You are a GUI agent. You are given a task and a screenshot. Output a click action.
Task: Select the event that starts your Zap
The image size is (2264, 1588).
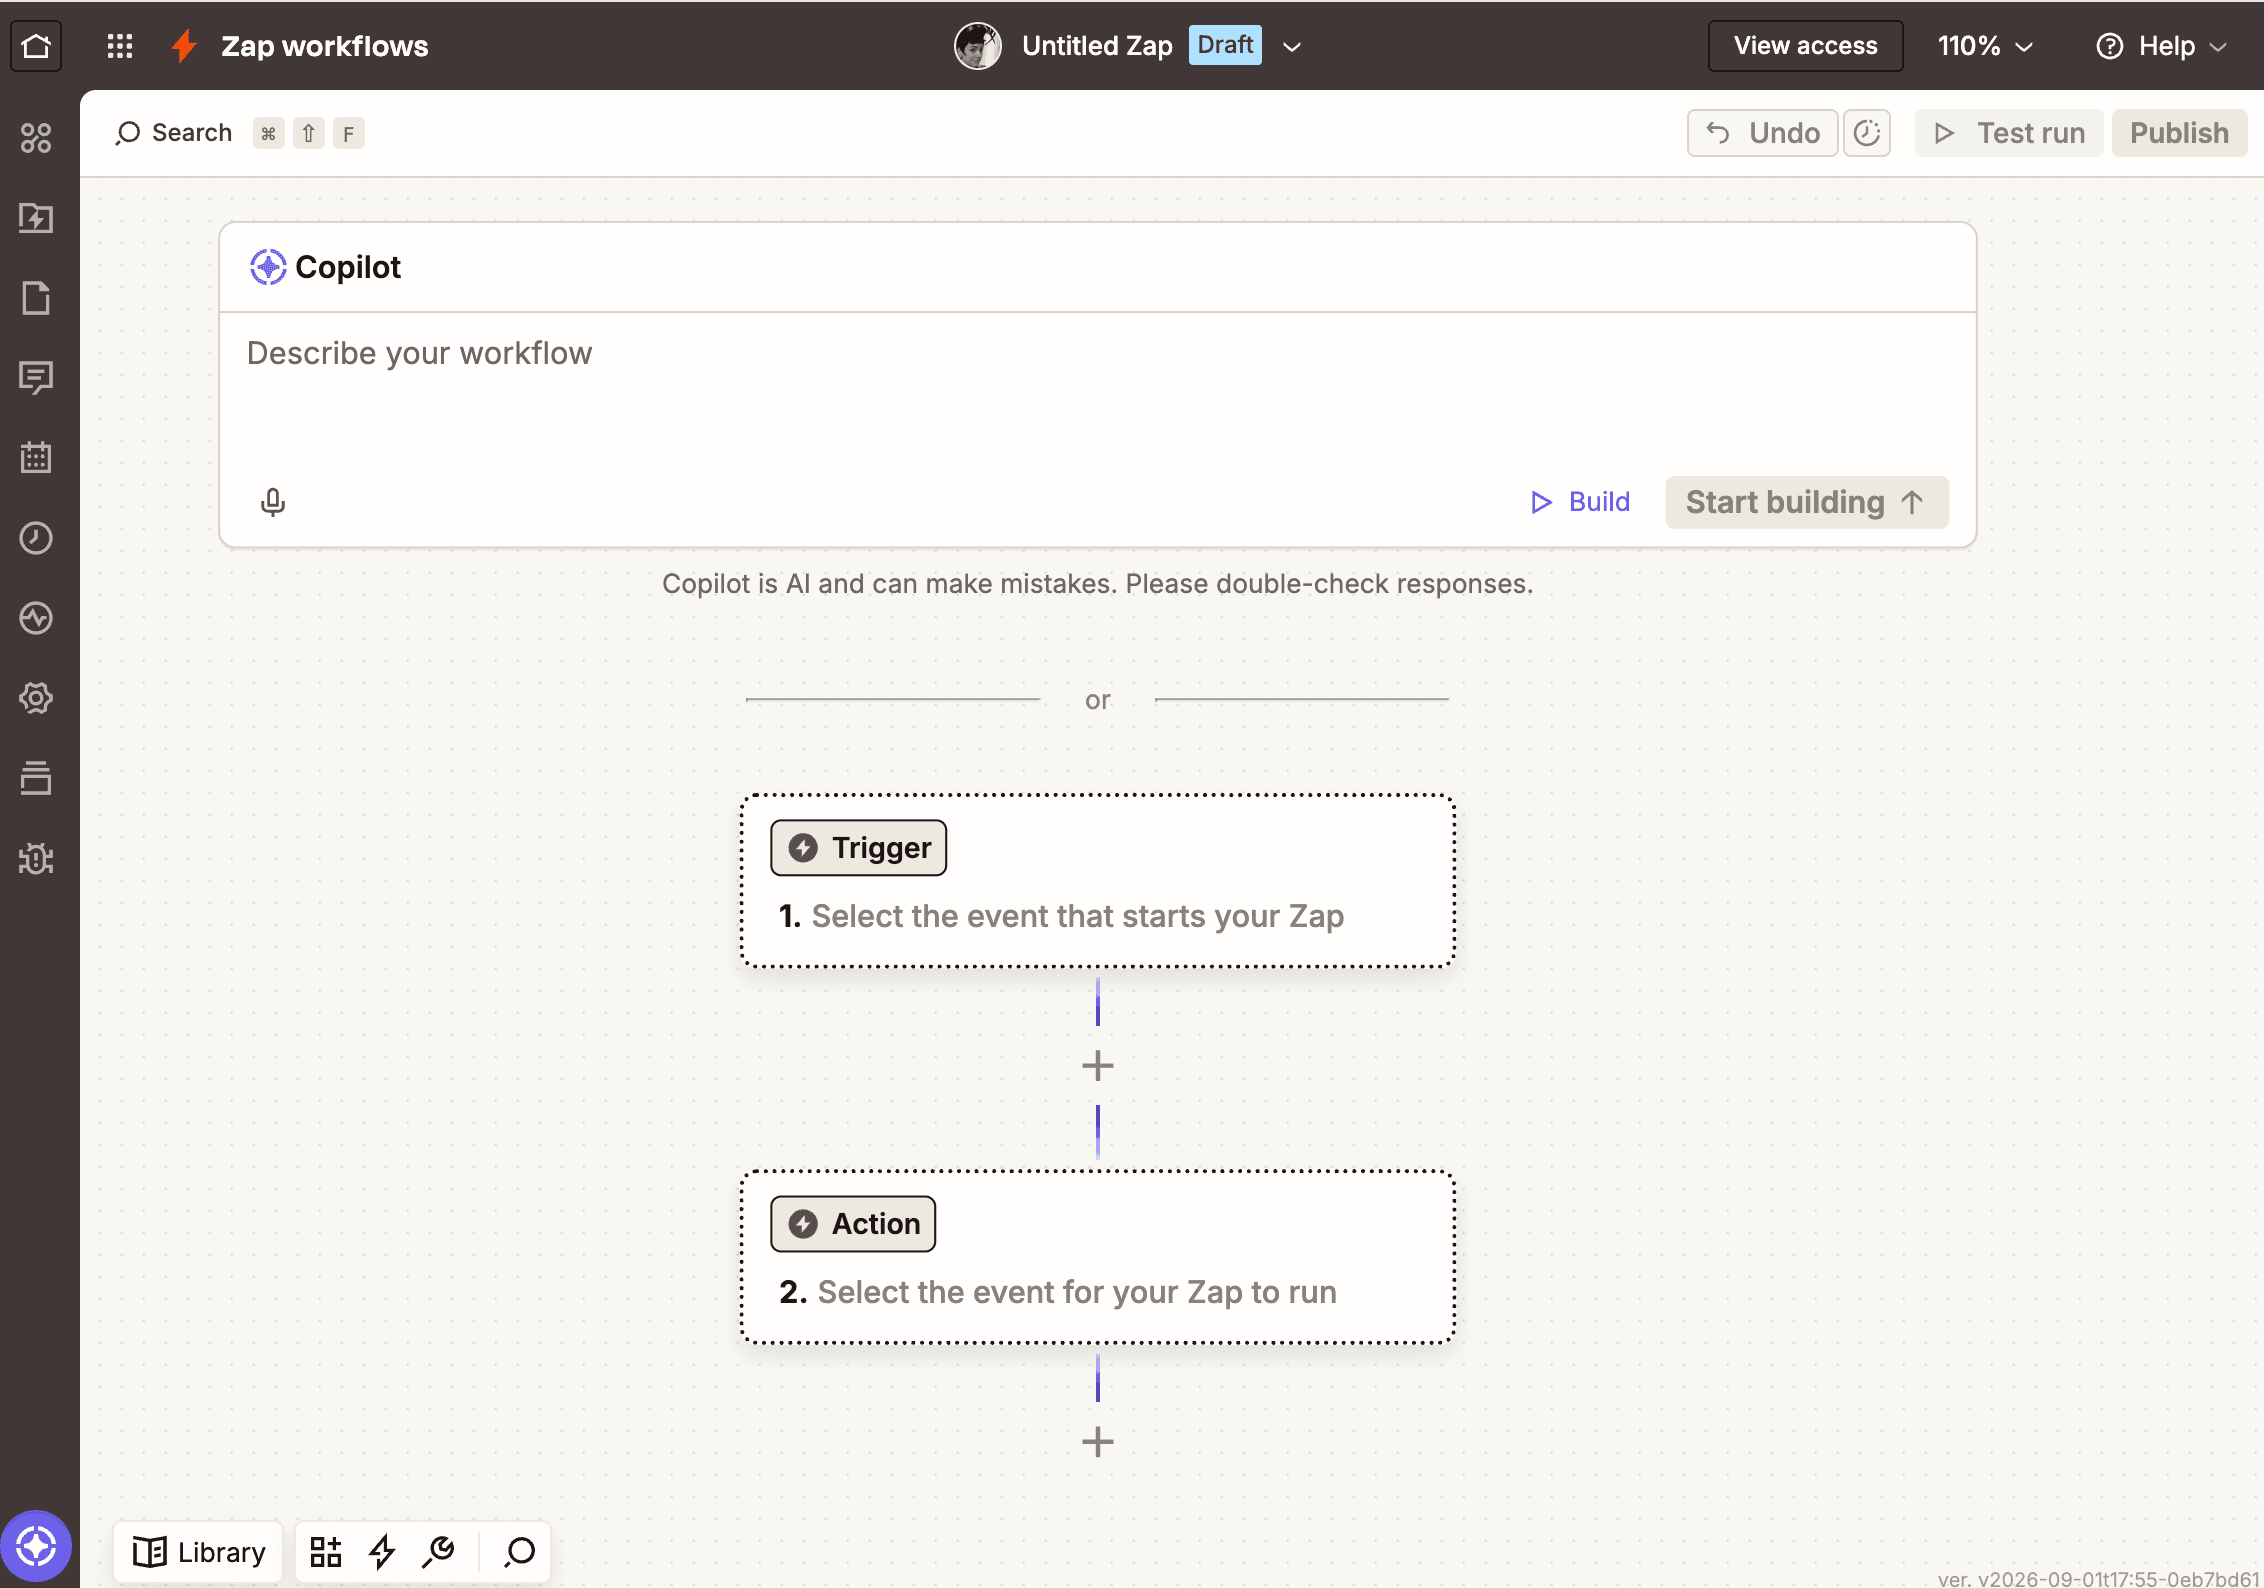tap(1077, 916)
